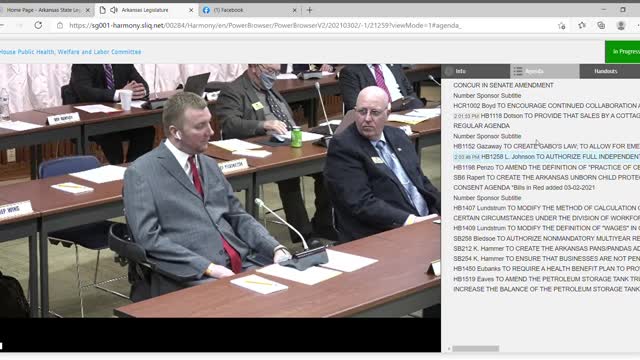The image size is (640, 360).
Task: Select agenda item SB212 K. Hammer
Action: click(547, 249)
